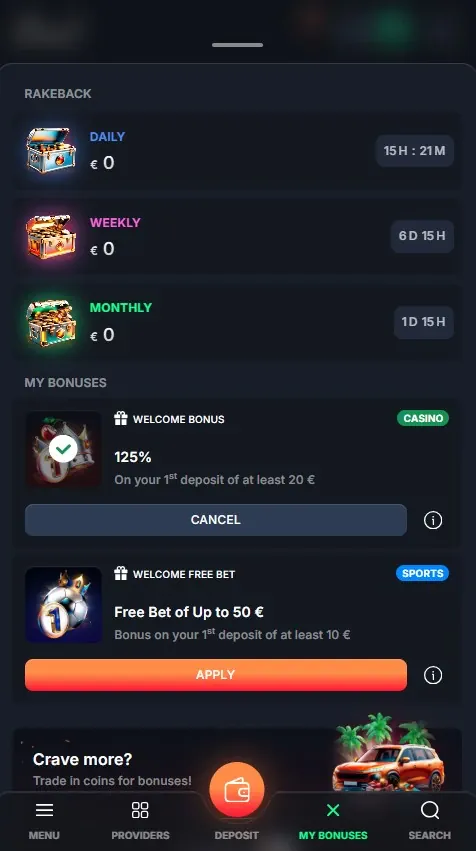This screenshot has height=851, width=476.
Task: Click the Monthly timer showing 1D 15H
Action: [423, 322]
